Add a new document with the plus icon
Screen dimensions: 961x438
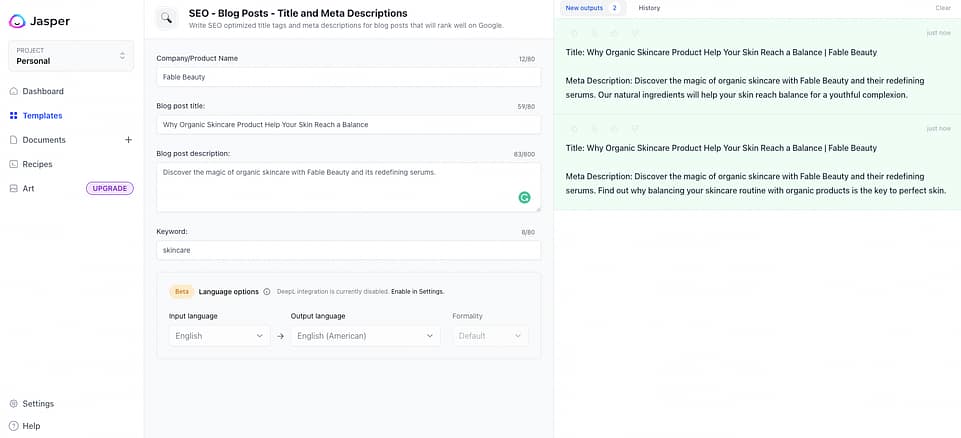[128, 140]
